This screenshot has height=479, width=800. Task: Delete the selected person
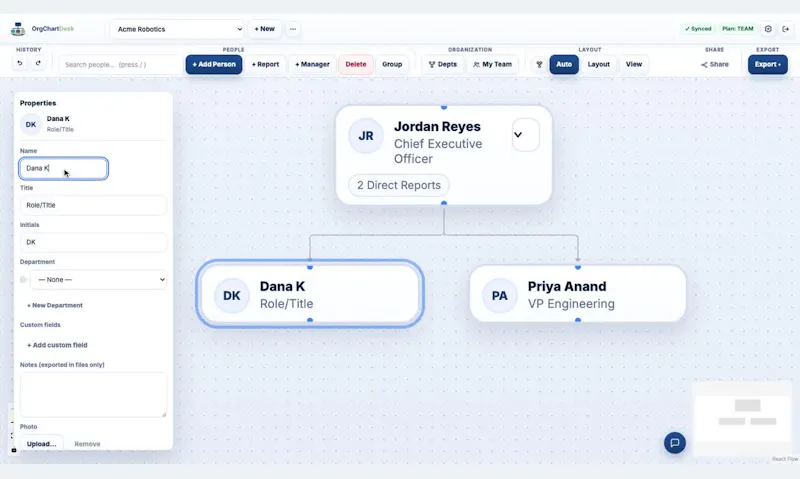(356, 64)
